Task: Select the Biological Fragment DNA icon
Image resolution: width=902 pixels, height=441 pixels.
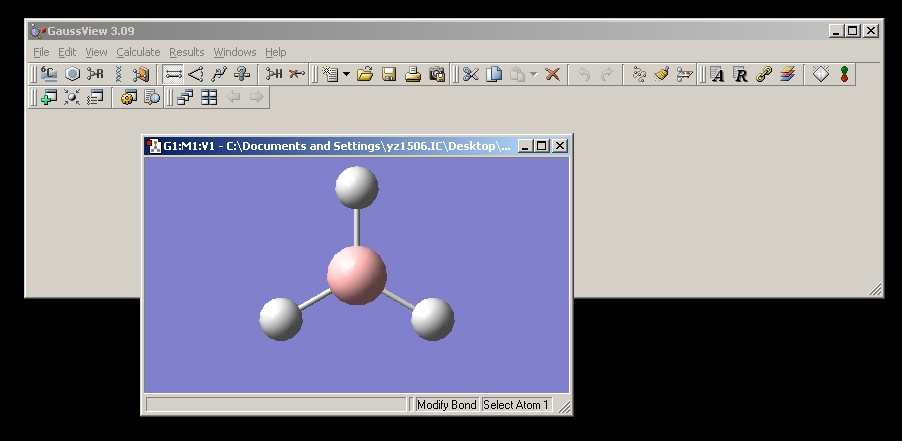Action: [x=118, y=74]
